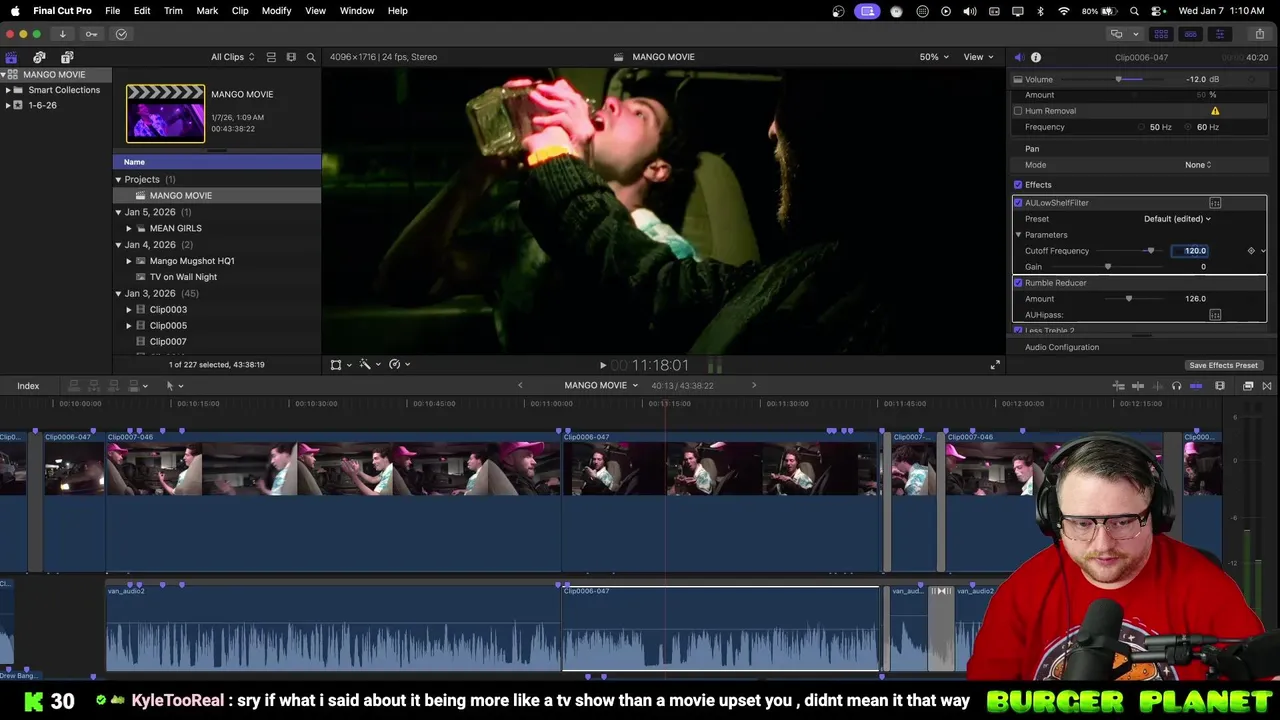This screenshot has height=720, width=1280.
Task: Open MANGO MOVIE timeline title dropdown
Action: coord(601,386)
